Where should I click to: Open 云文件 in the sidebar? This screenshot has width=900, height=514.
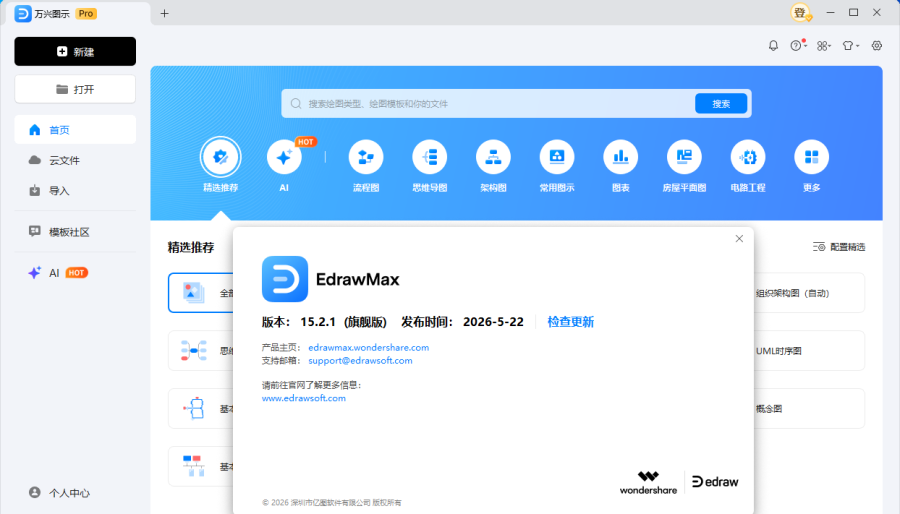coord(75,160)
